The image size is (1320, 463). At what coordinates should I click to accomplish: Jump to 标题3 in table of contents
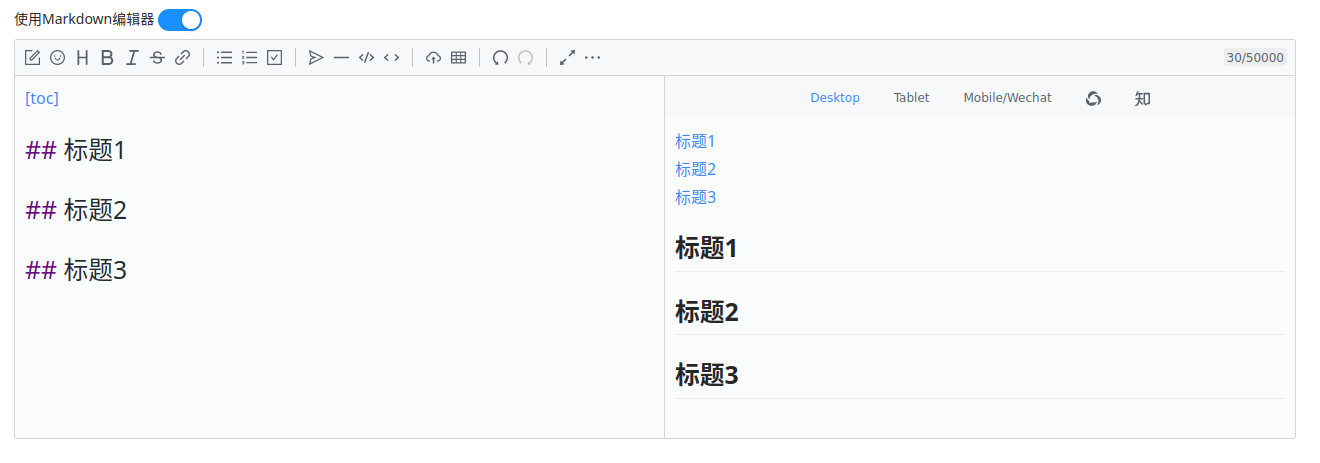click(695, 198)
